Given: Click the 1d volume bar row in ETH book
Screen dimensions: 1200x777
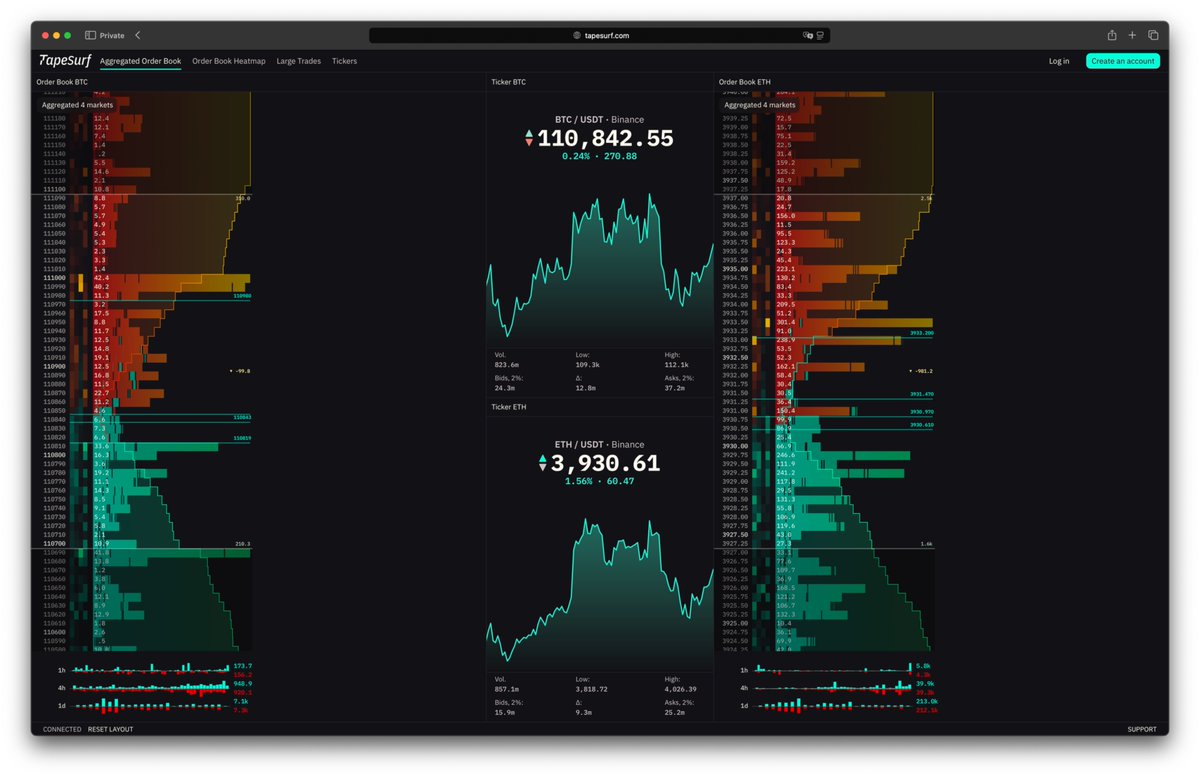Looking at the screenshot, I should tap(833, 706).
